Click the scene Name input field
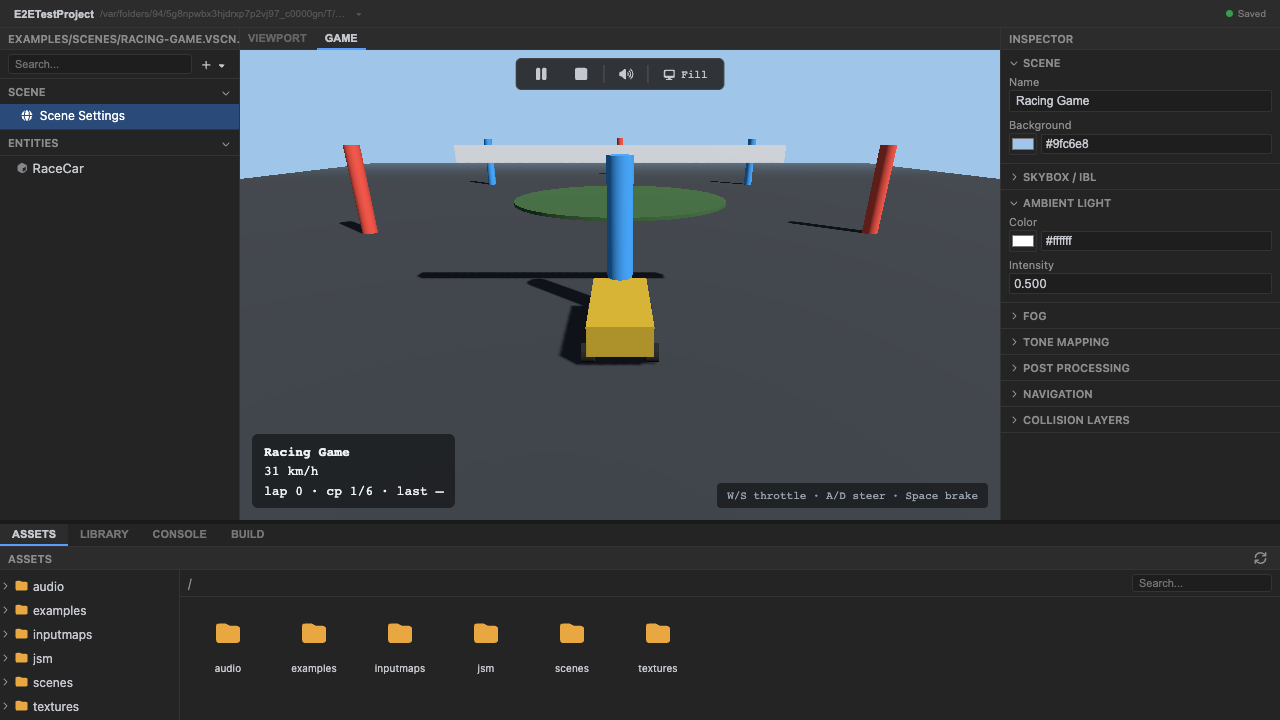The width and height of the screenshot is (1280, 720). tap(1140, 101)
